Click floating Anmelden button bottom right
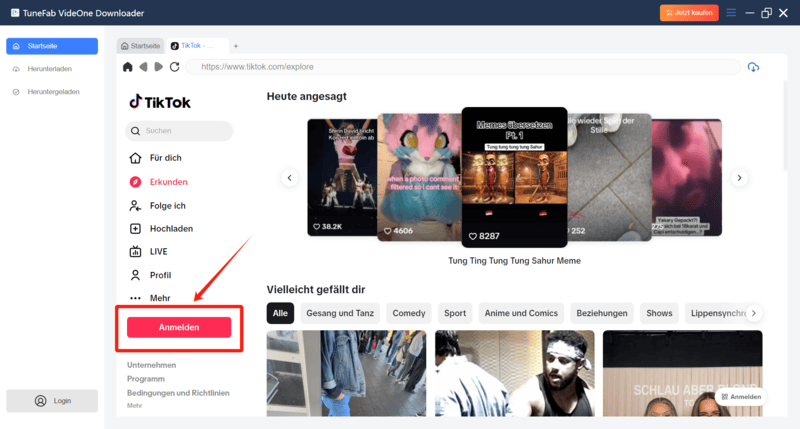 [x=741, y=397]
